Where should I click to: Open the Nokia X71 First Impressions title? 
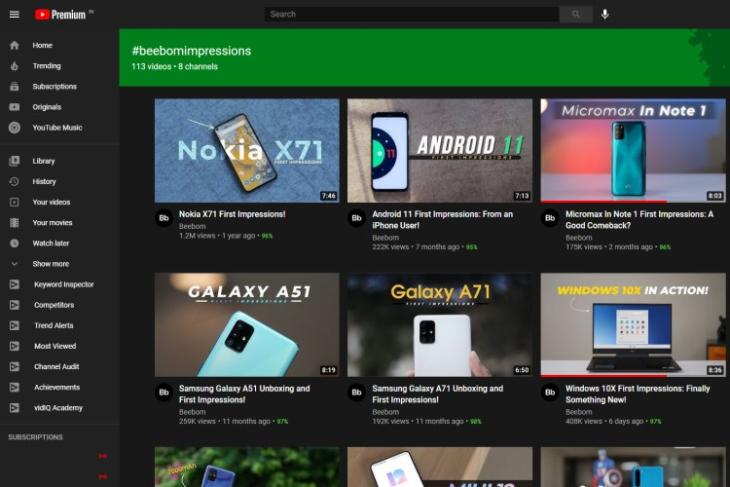(232, 214)
